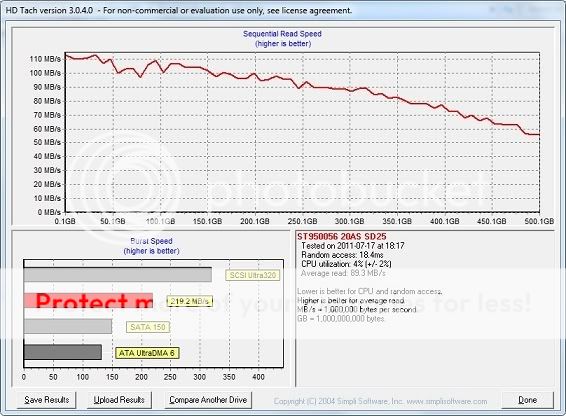Click the dark ATA UltraDMA 6 bar
The image size is (566, 416).
pos(63,352)
